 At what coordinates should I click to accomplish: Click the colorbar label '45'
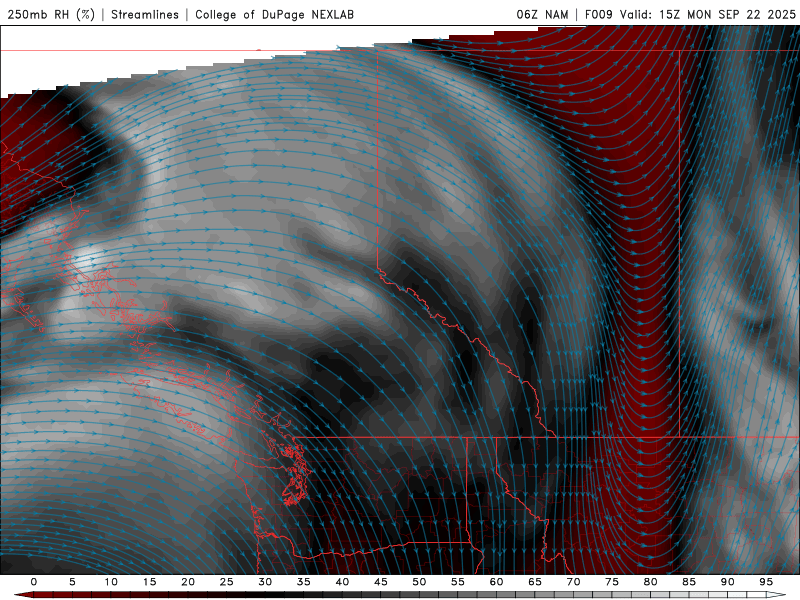[381, 582]
